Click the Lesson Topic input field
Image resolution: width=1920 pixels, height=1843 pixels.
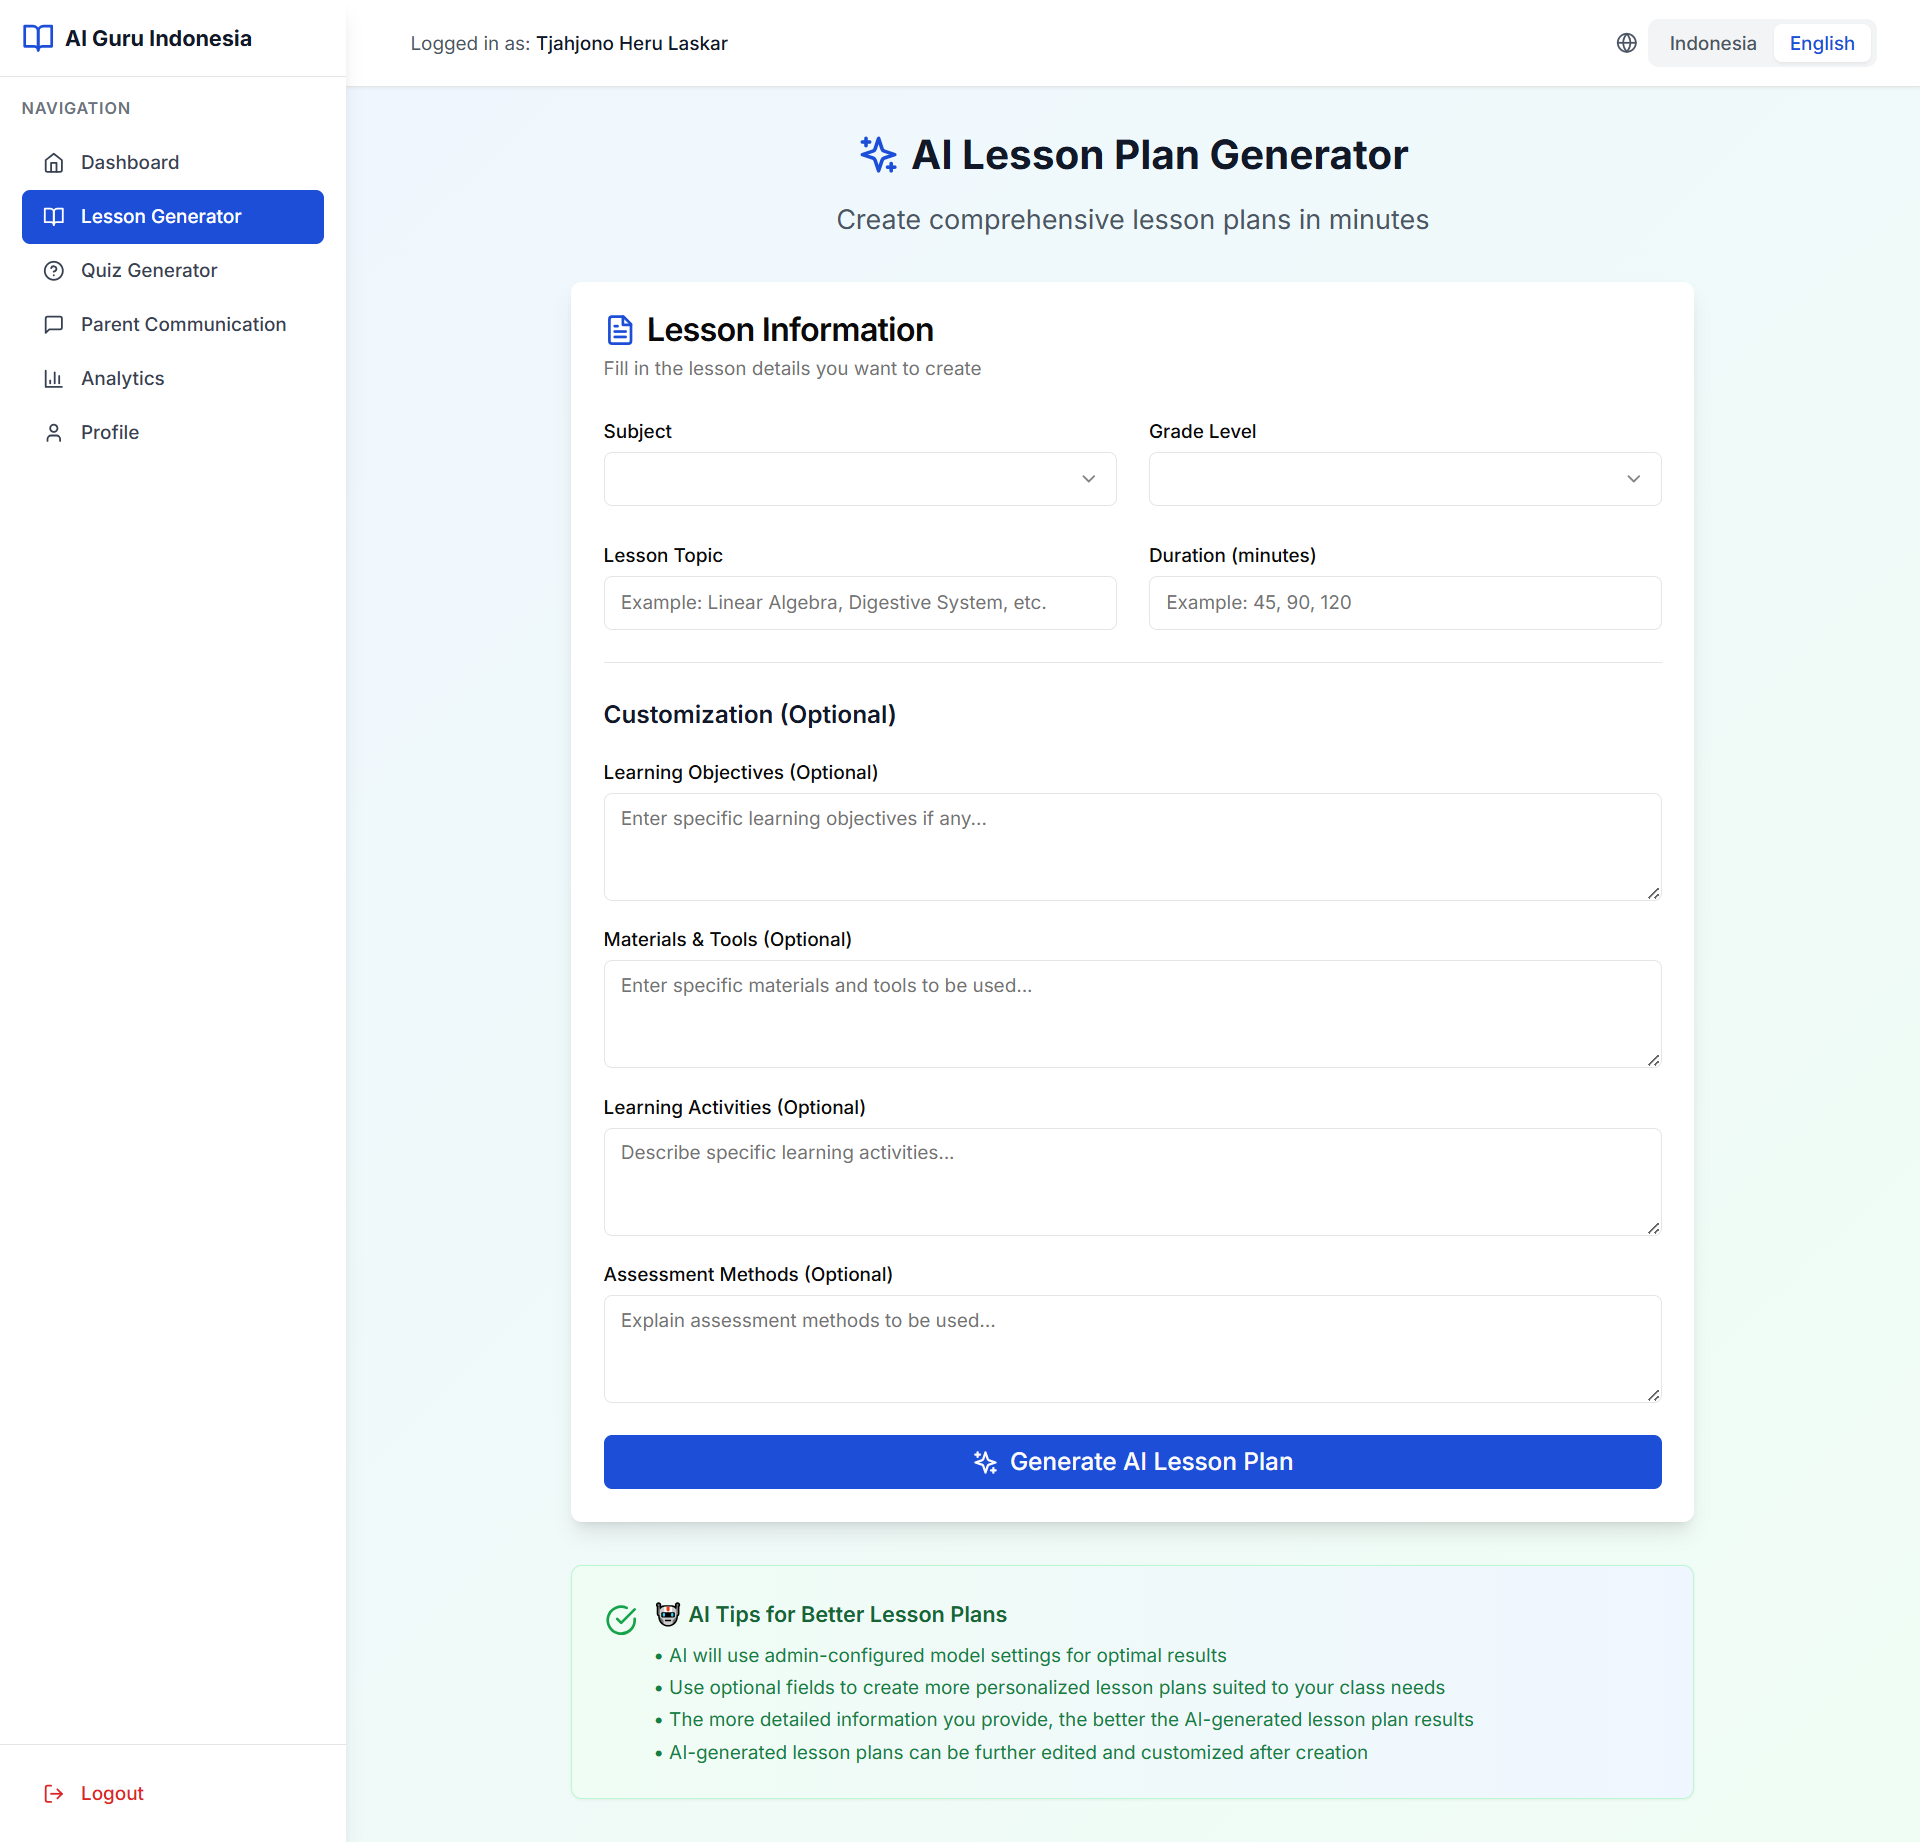[x=859, y=602]
